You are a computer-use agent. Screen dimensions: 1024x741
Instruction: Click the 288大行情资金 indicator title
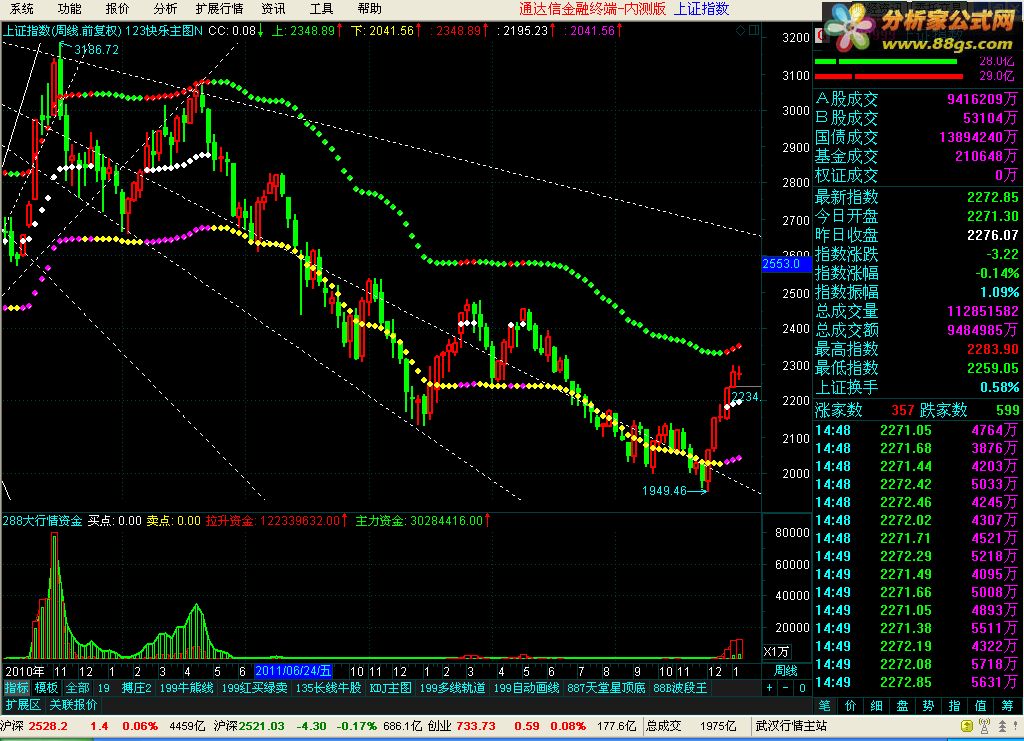tap(42, 520)
